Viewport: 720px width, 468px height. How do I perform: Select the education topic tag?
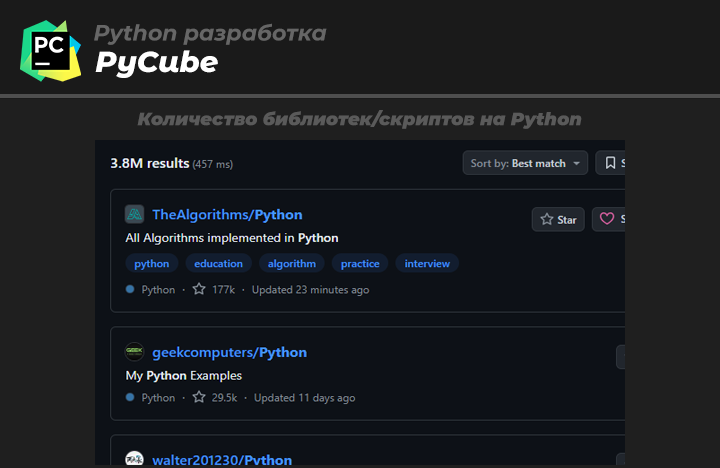coord(219,263)
